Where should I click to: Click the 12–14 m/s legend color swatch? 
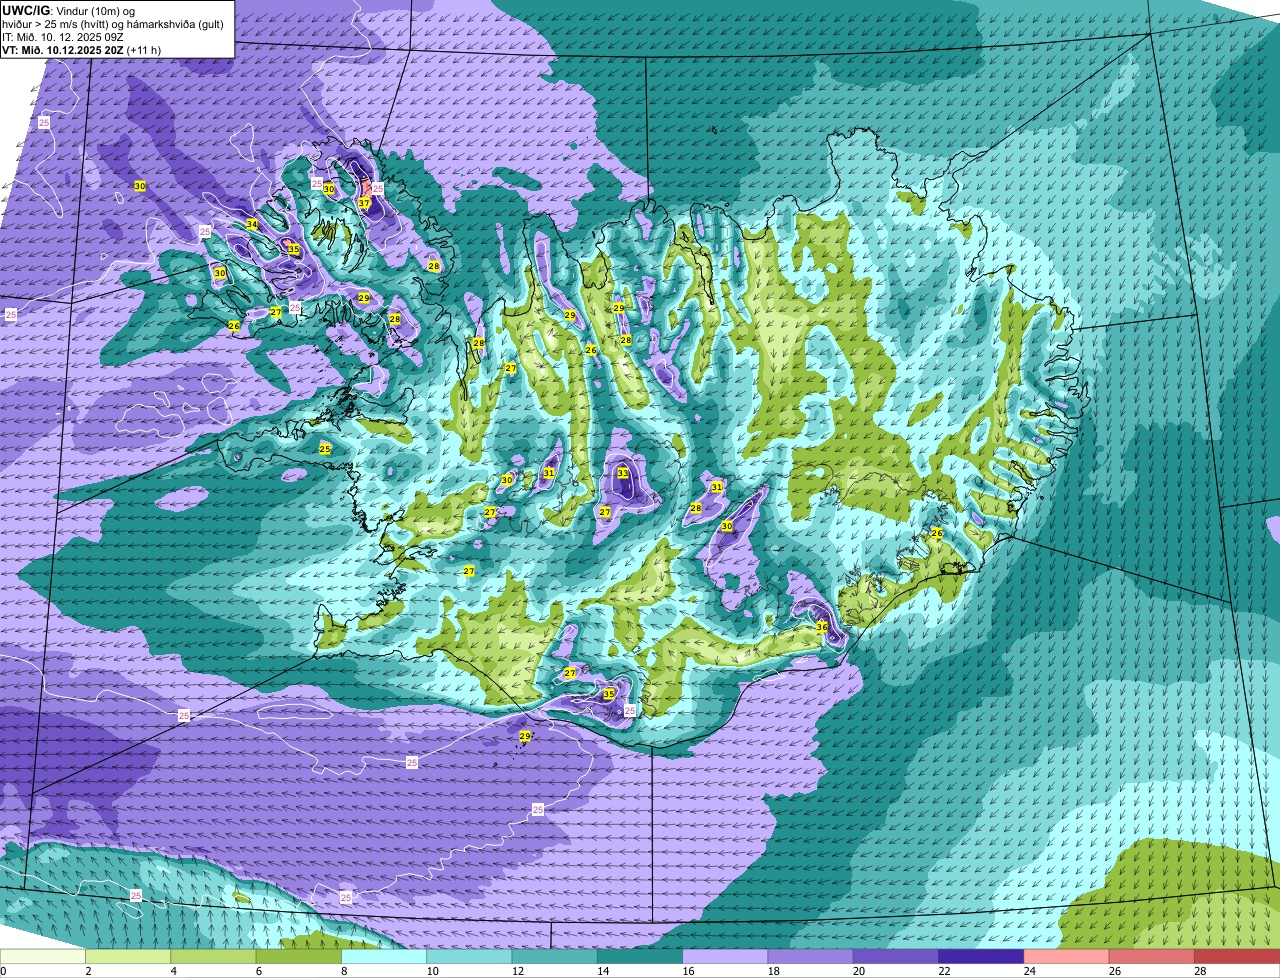[x=554, y=957]
